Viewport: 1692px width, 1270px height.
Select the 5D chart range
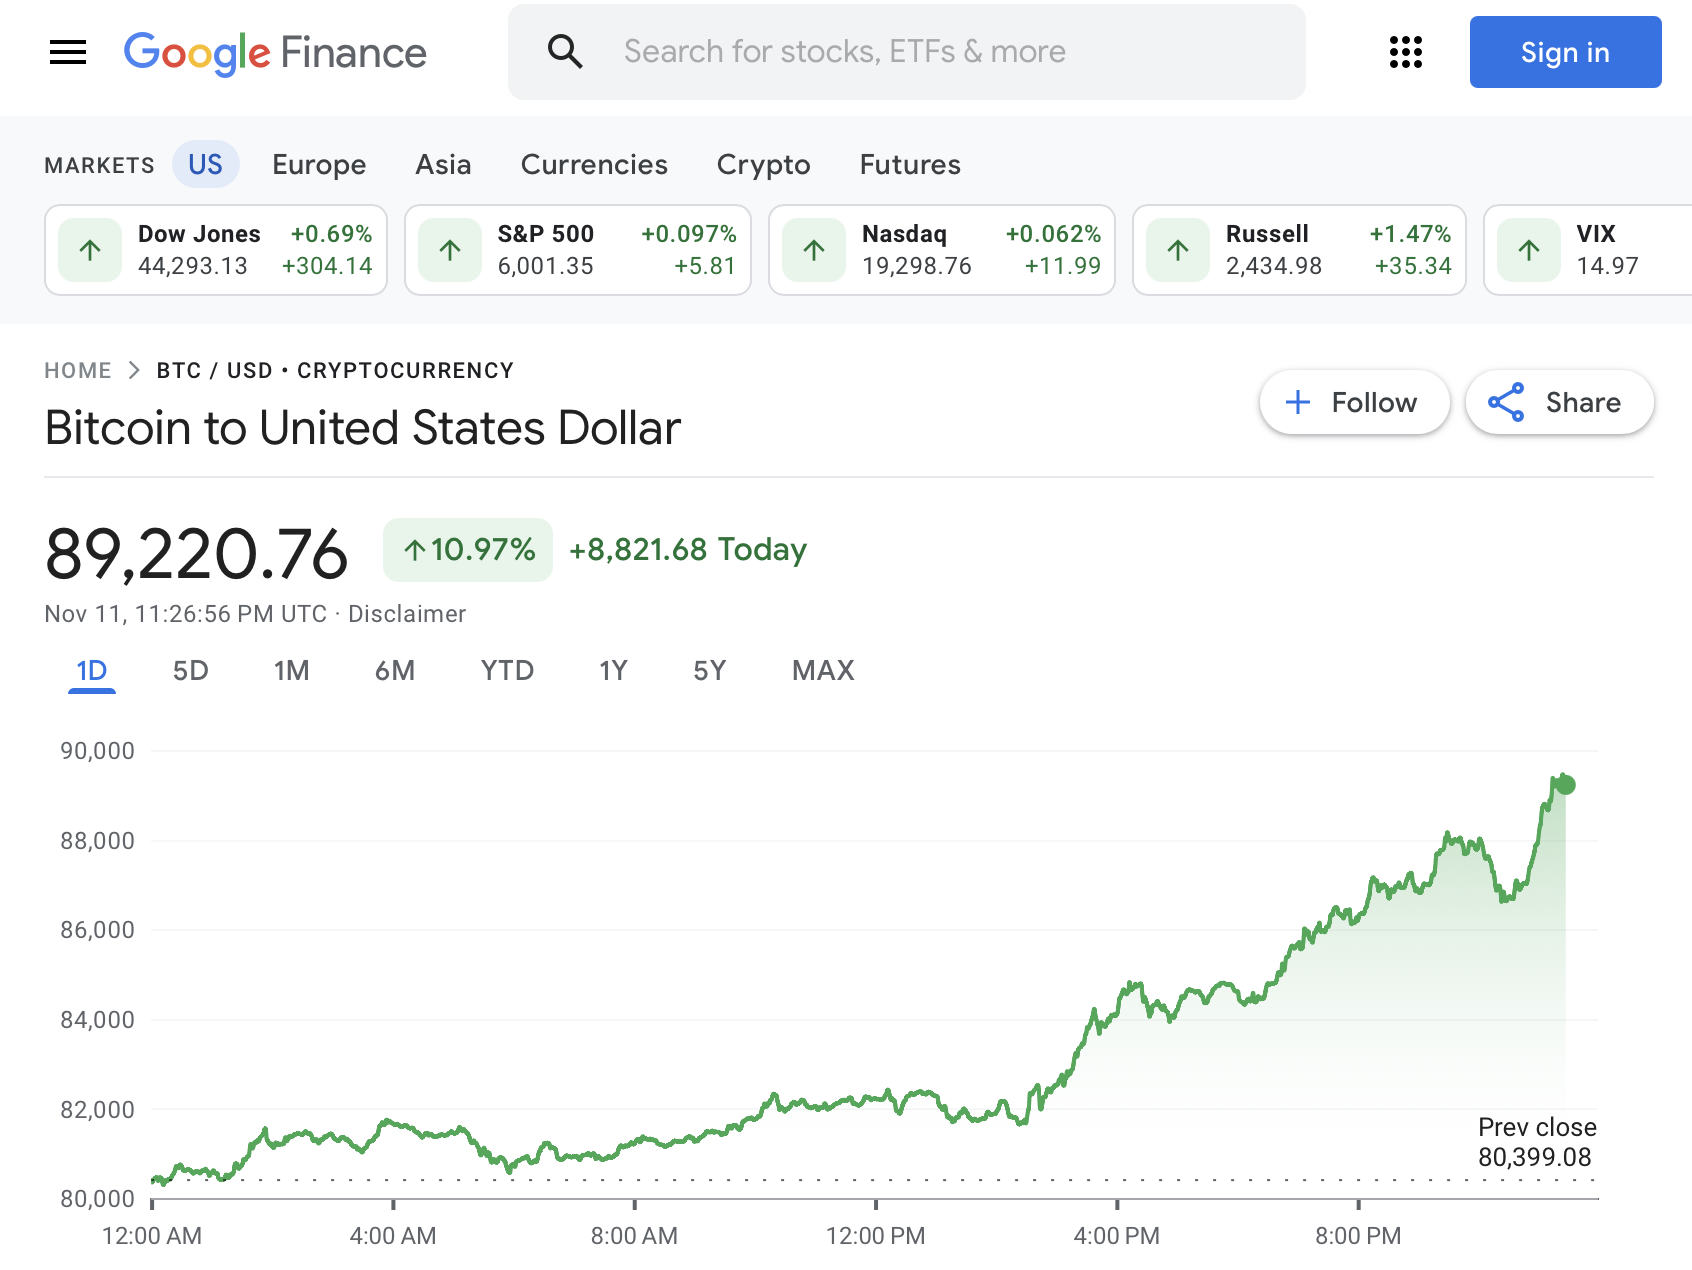pyautogui.click(x=190, y=671)
